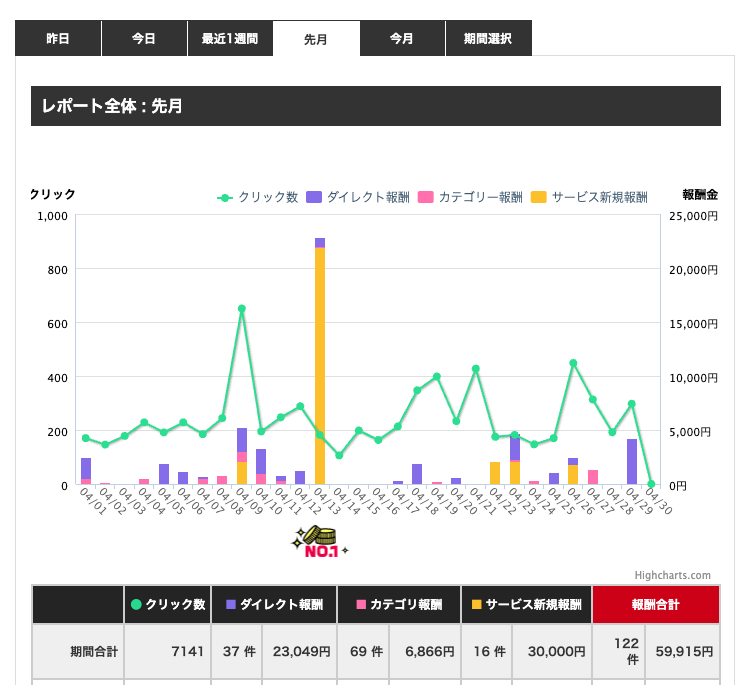The image size is (746, 685).
Task: Click the pink bar on 04/27
Action: pyautogui.click(x=593, y=477)
